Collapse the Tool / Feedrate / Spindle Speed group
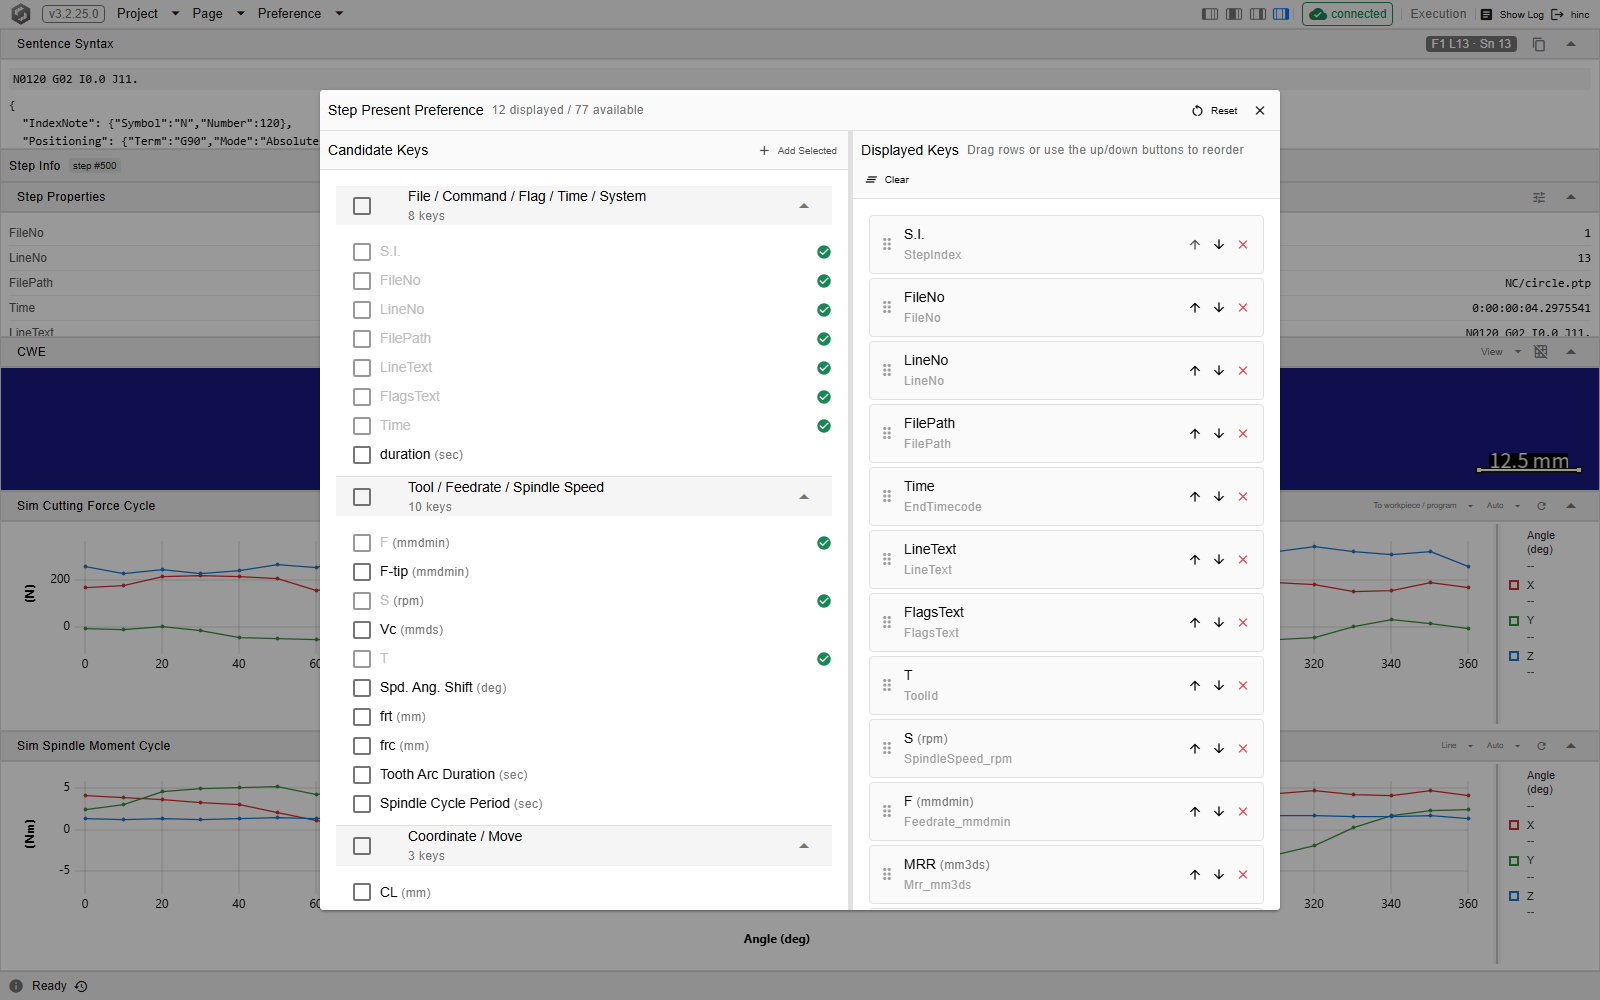The image size is (1600, 1000). [804, 497]
